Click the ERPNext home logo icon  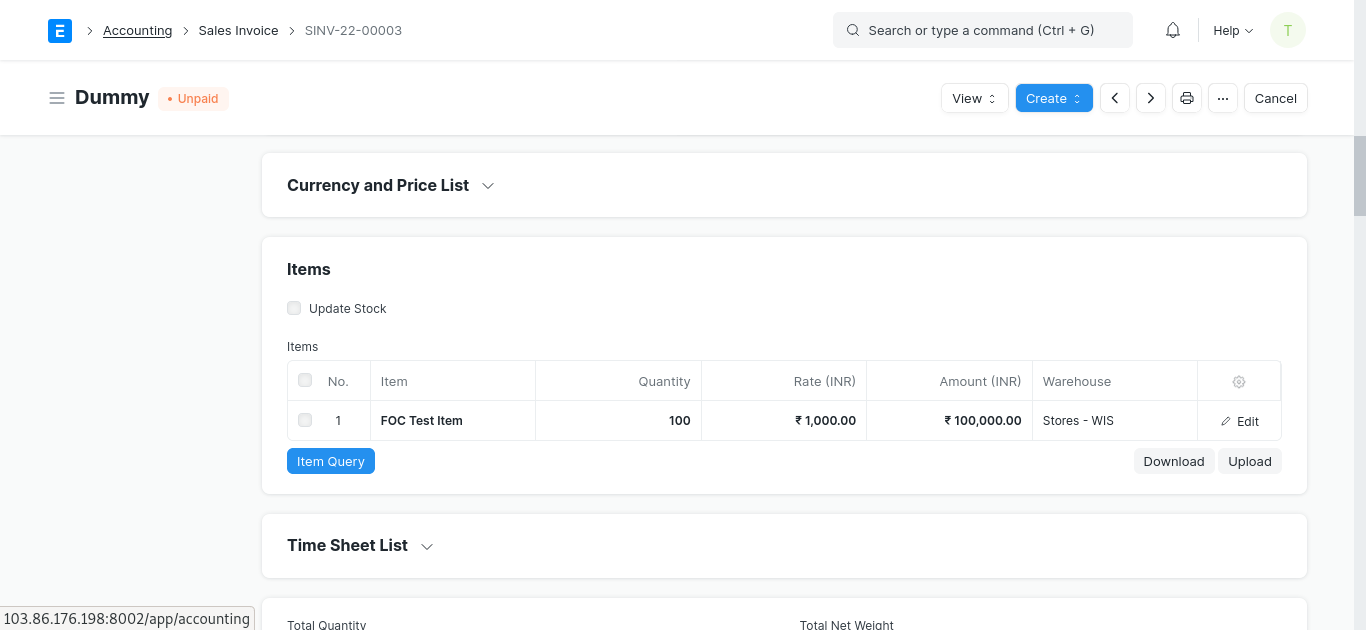point(60,31)
